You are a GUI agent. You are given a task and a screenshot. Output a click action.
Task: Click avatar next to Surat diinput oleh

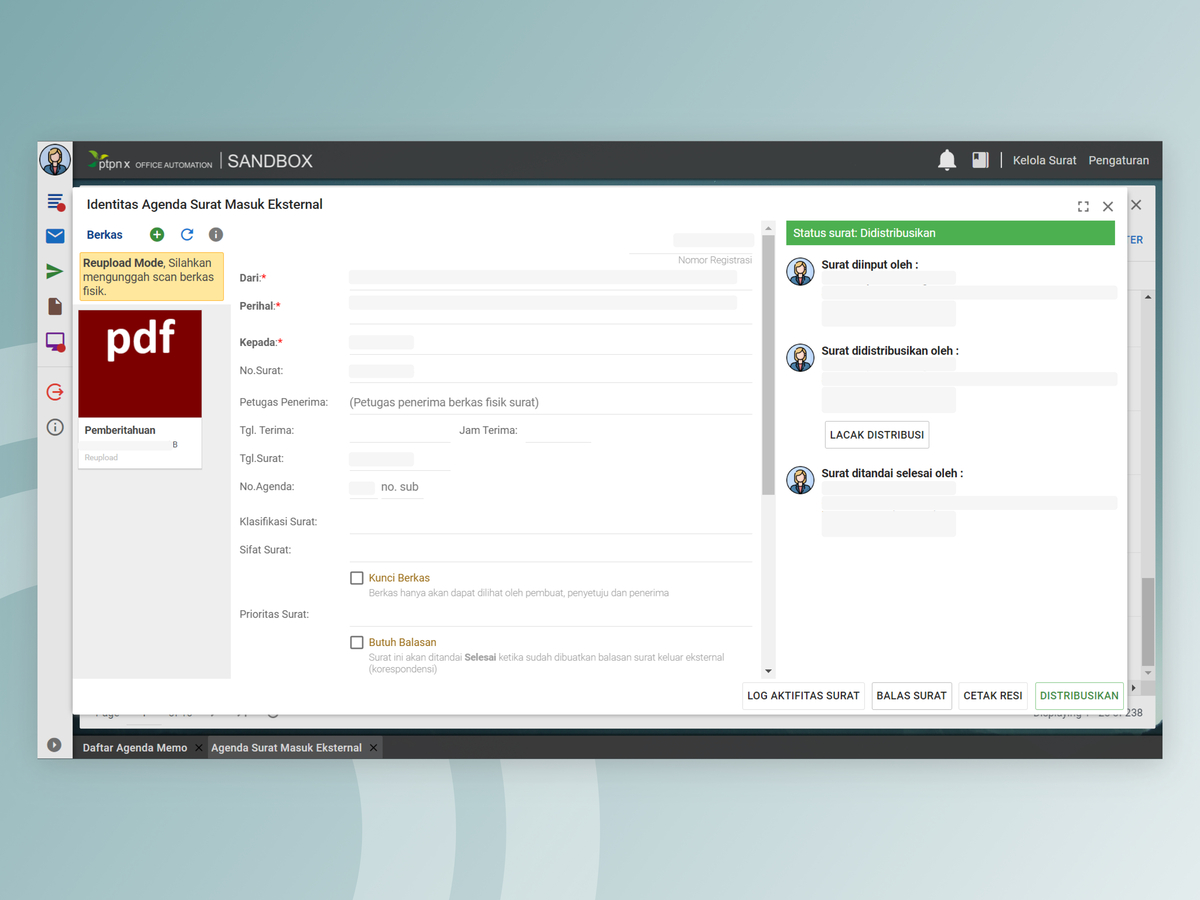pyautogui.click(x=800, y=271)
